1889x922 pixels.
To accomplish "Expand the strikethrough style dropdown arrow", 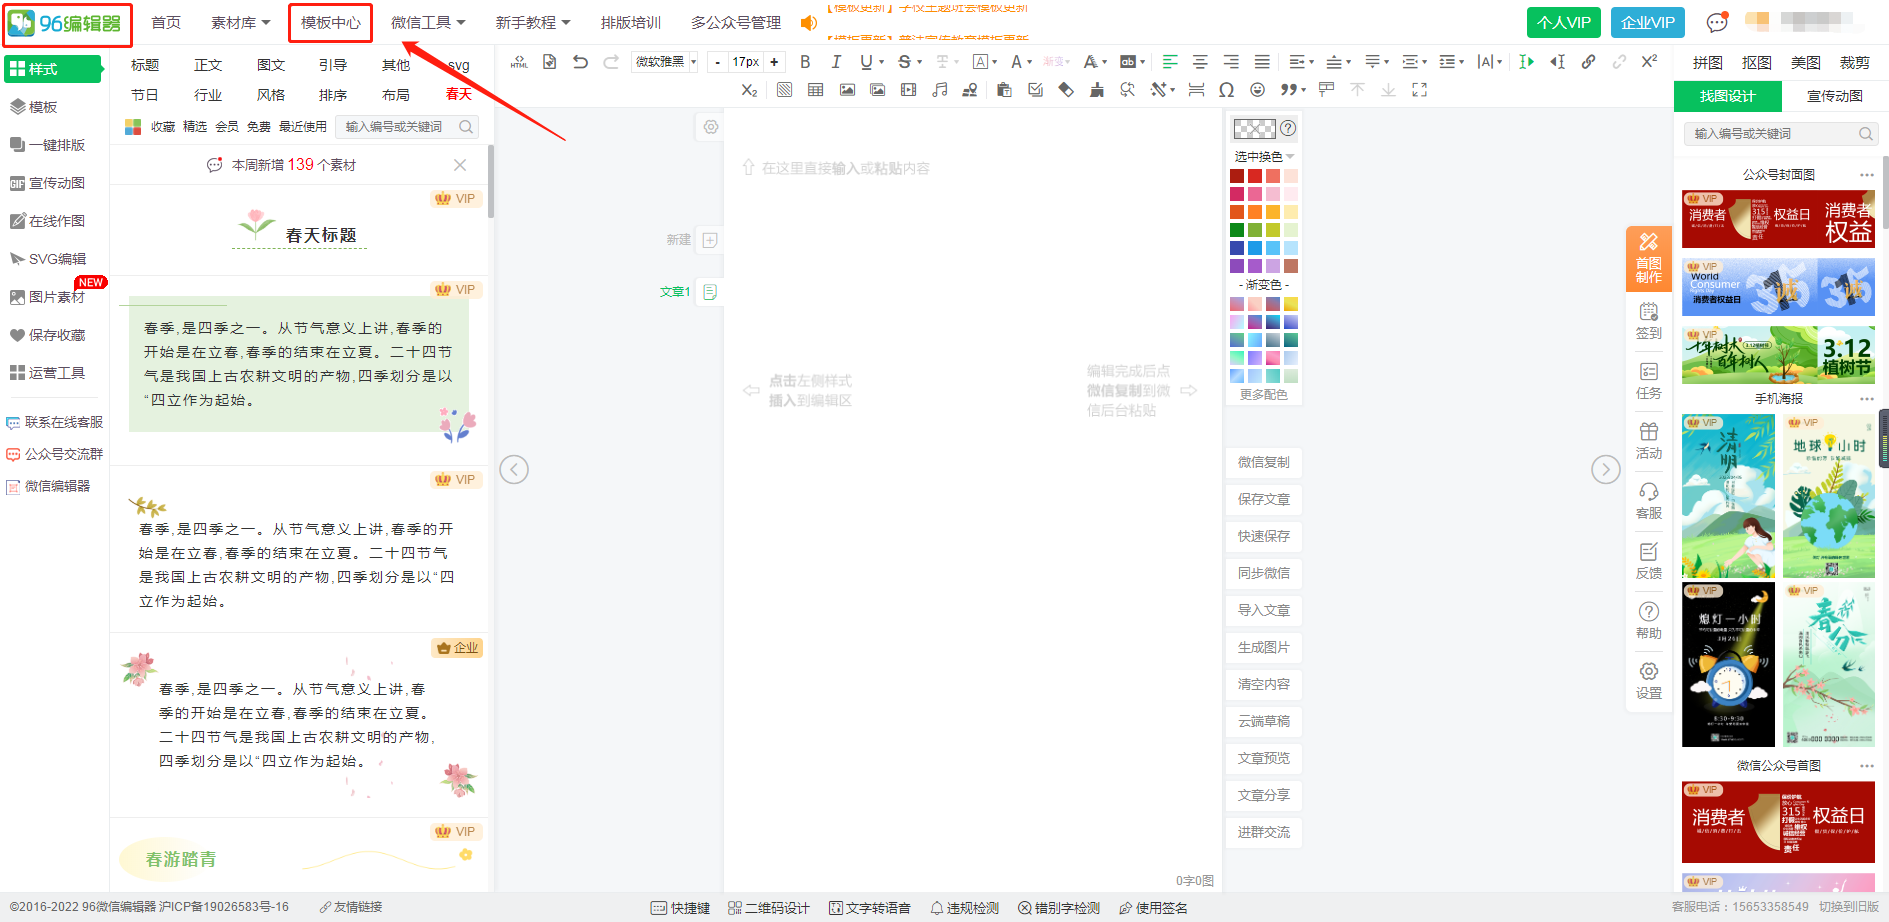I will [x=919, y=62].
